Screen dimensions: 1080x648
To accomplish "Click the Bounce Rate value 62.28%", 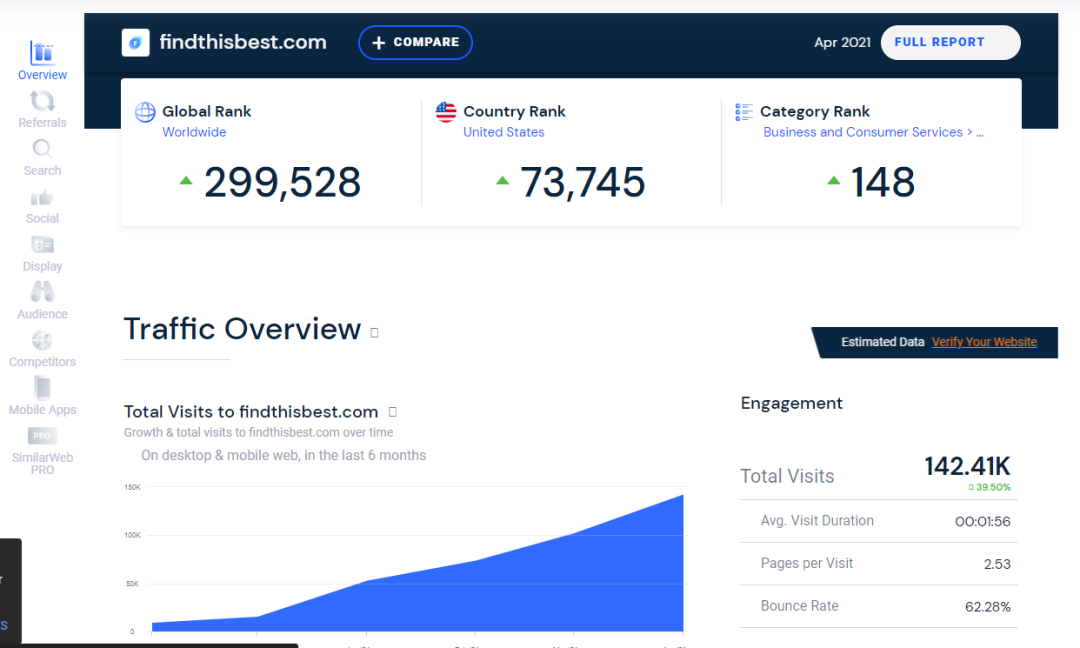I will coord(988,607).
